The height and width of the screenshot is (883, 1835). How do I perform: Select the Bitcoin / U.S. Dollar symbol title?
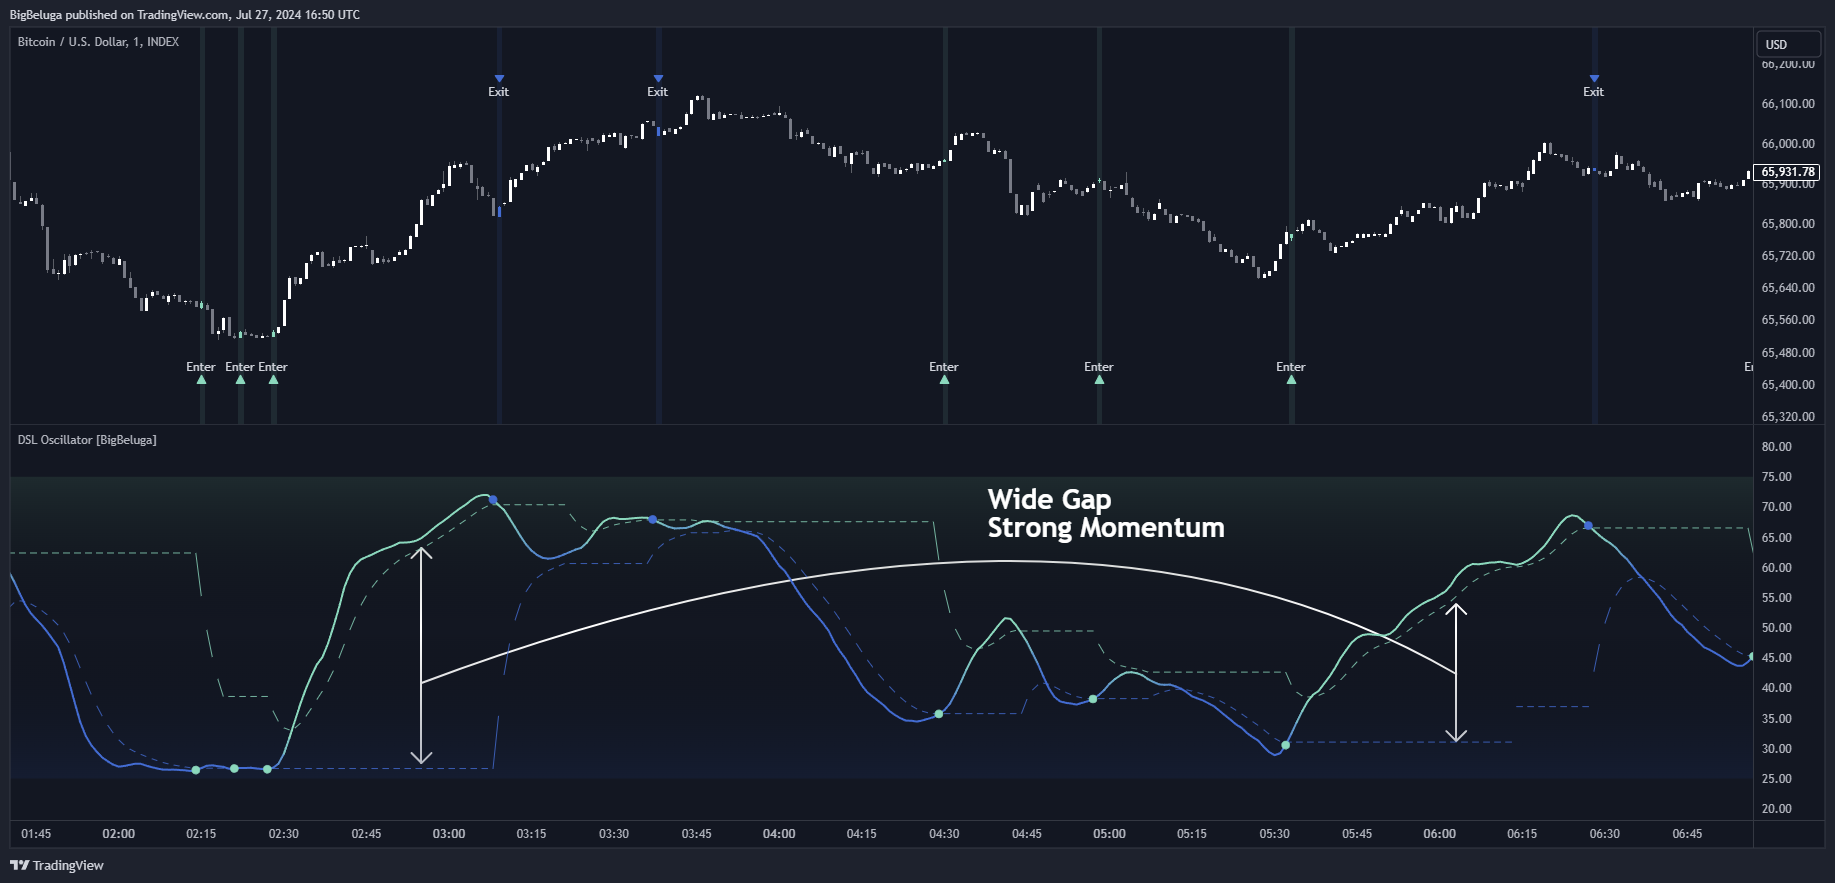98,42
